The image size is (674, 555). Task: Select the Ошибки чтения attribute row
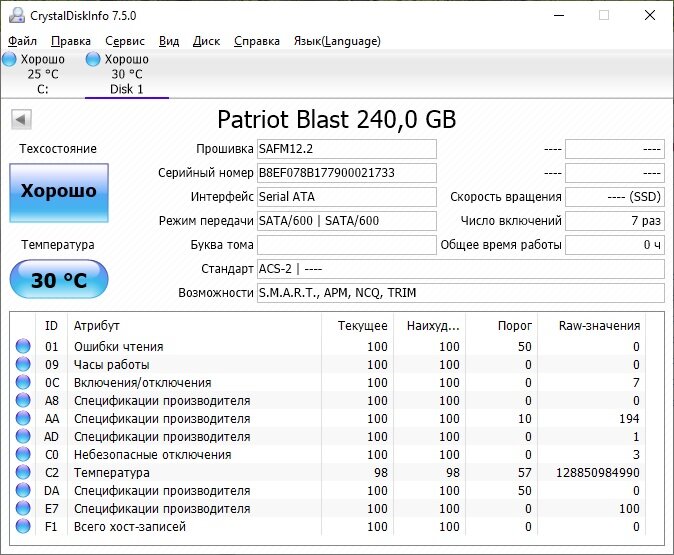click(x=328, y=346)
